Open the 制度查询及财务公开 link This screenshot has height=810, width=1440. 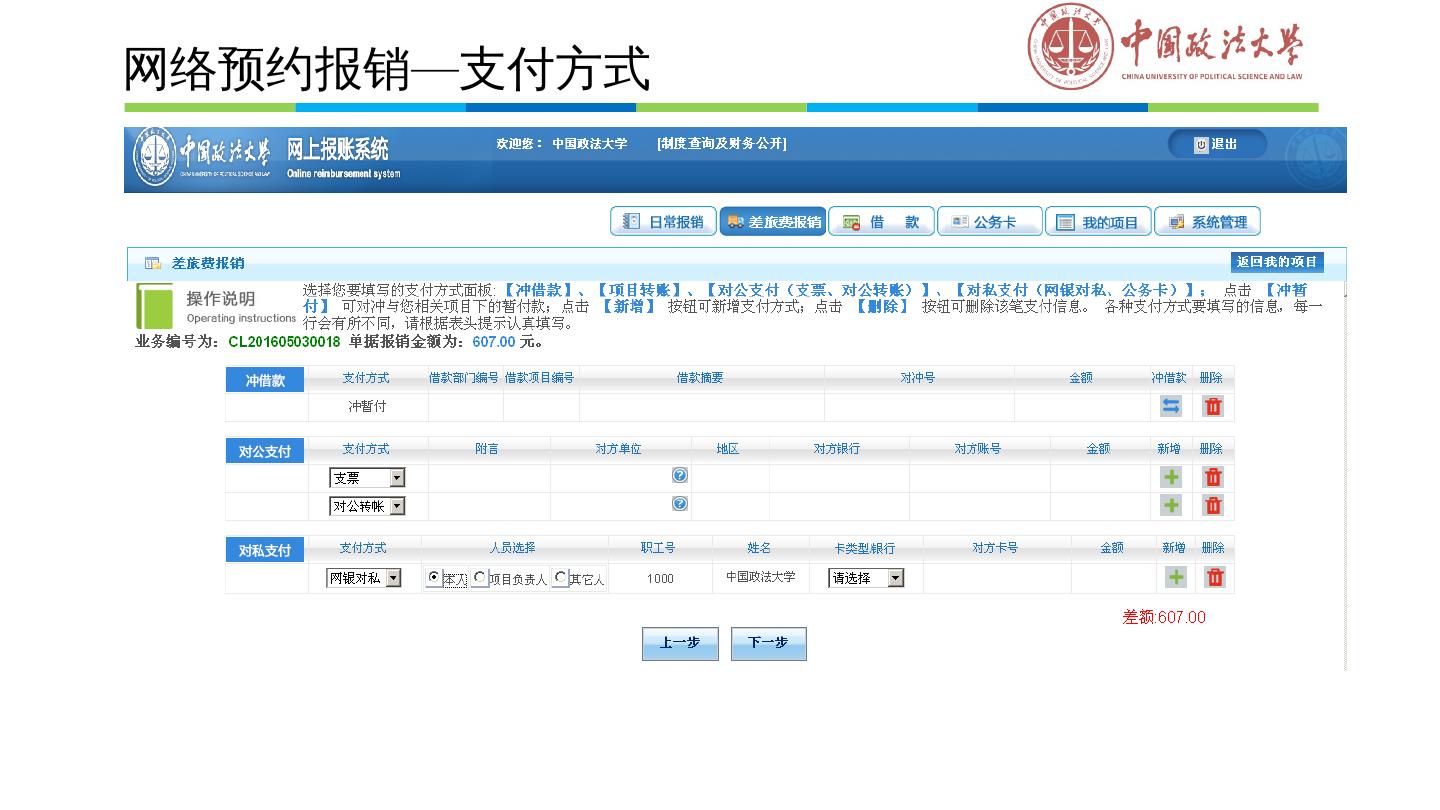pyautogui.click(x=722, y=144)
